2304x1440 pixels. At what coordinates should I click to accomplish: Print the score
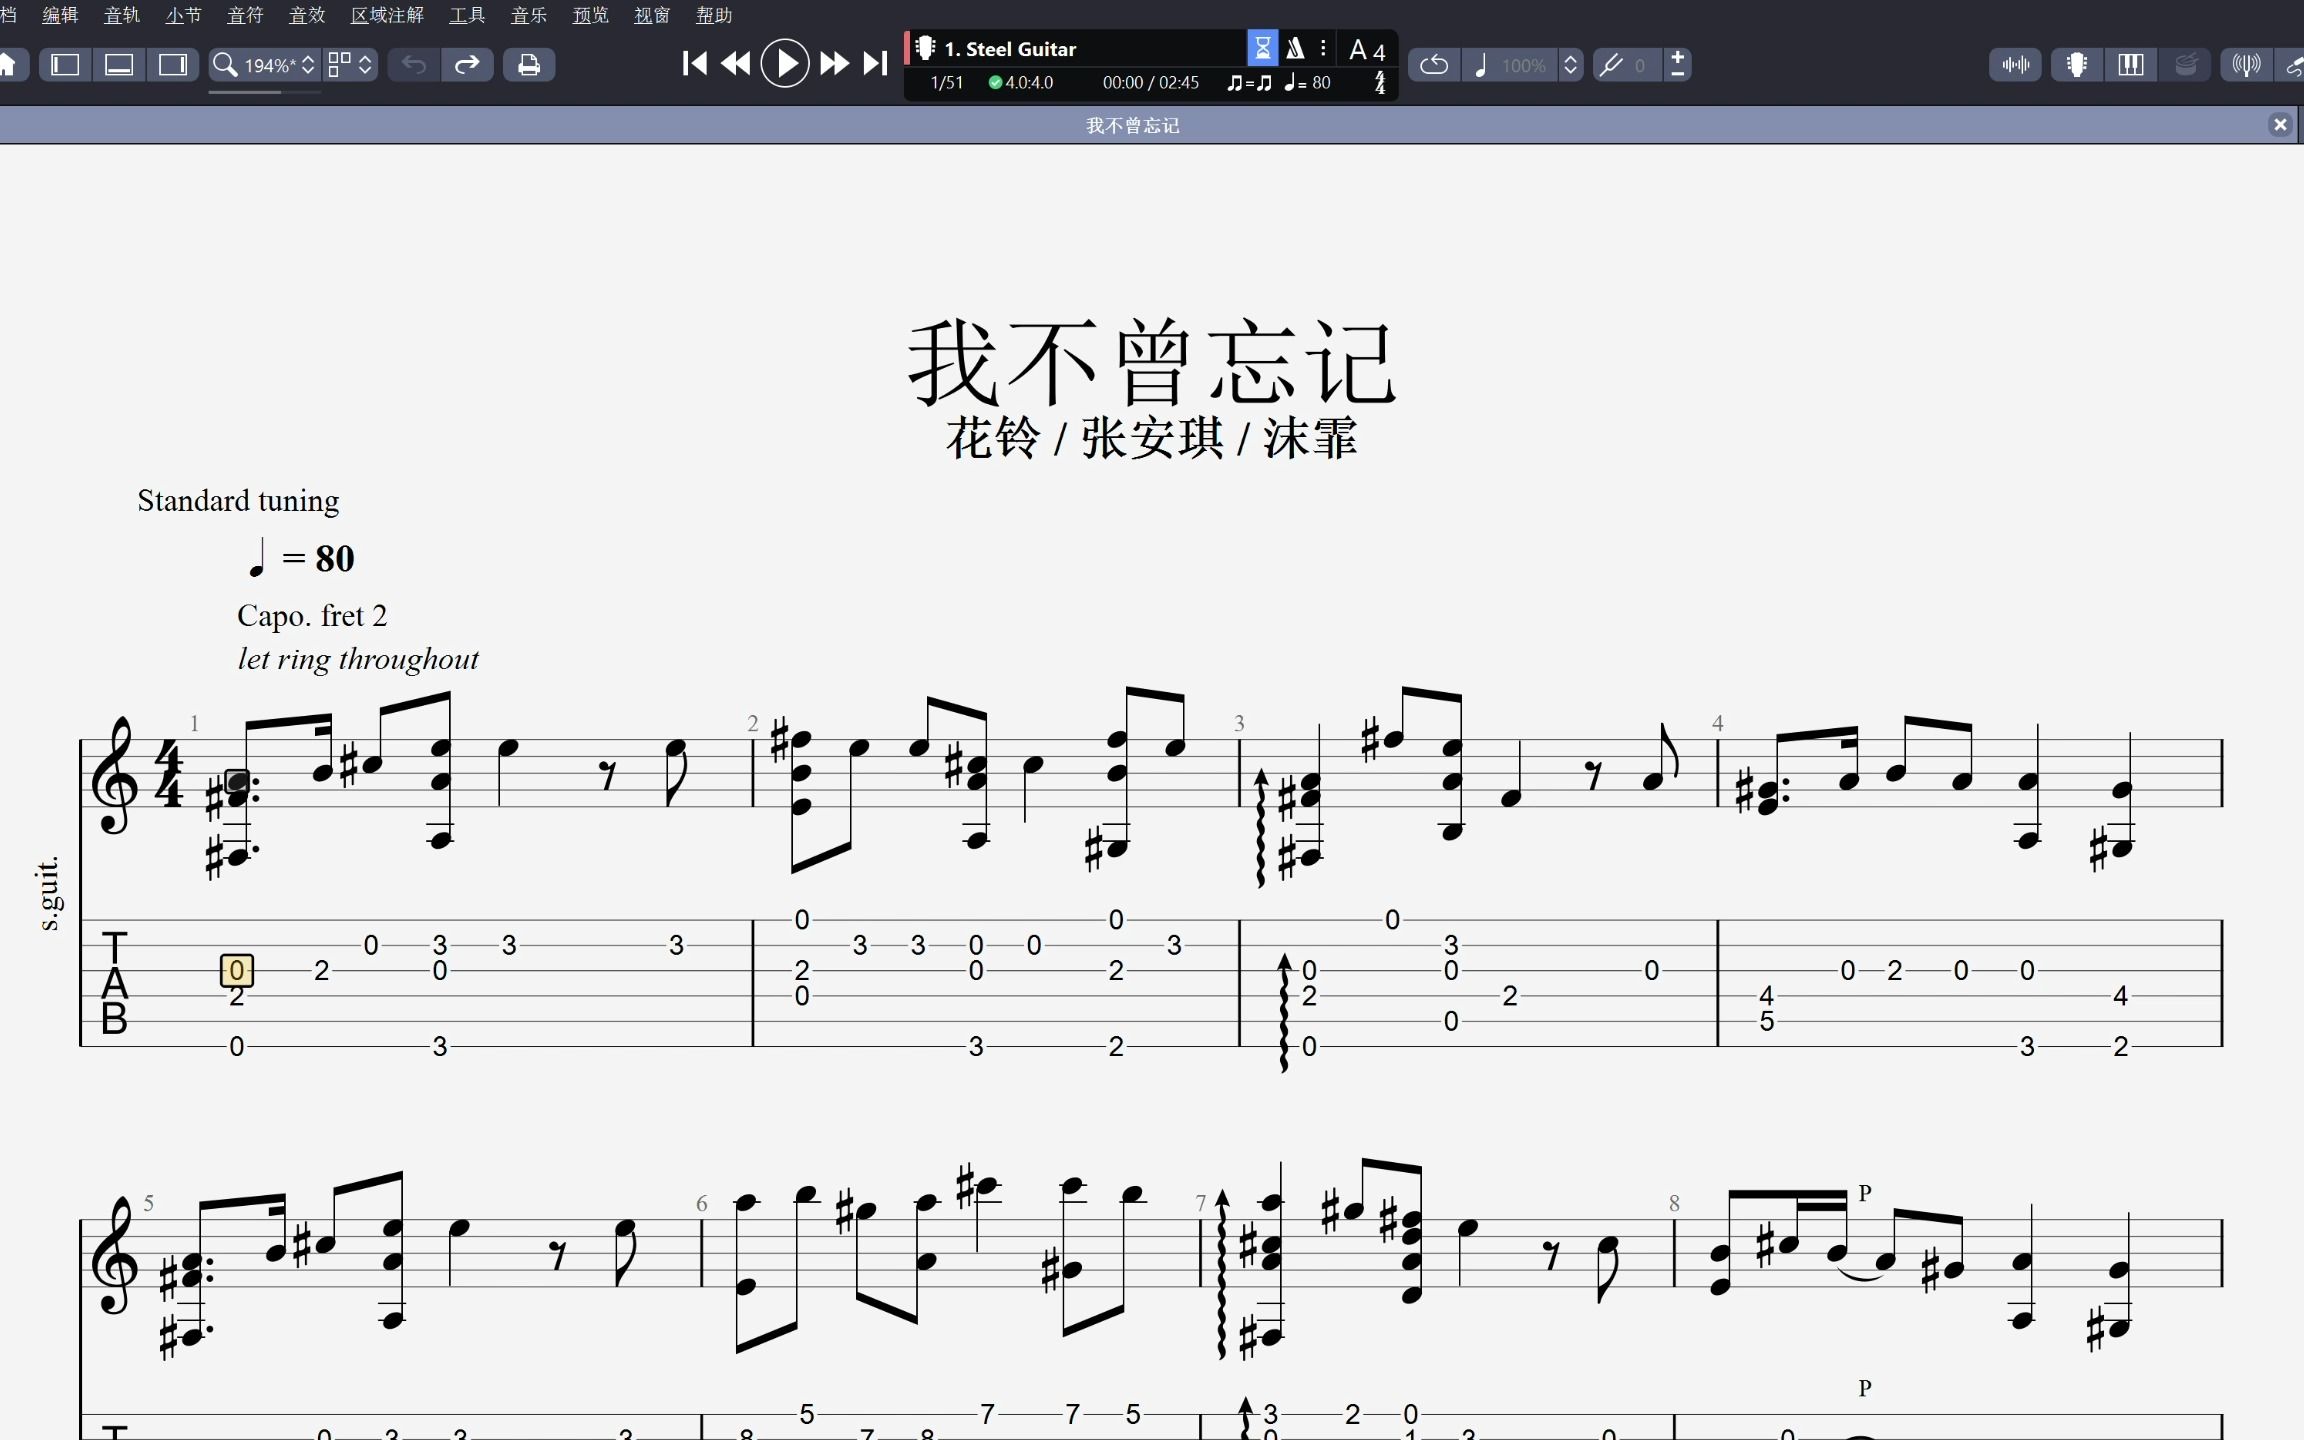pyautogui.click(x=529, y=65)
